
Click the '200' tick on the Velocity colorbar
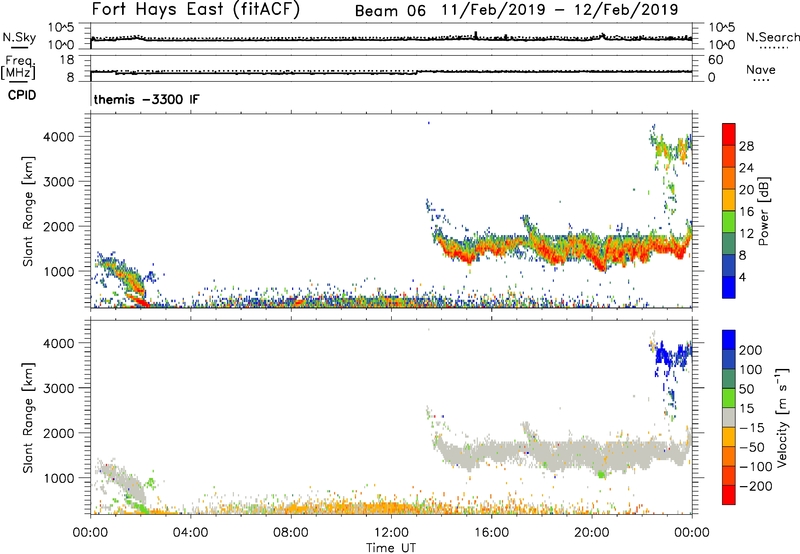(751, 350)
